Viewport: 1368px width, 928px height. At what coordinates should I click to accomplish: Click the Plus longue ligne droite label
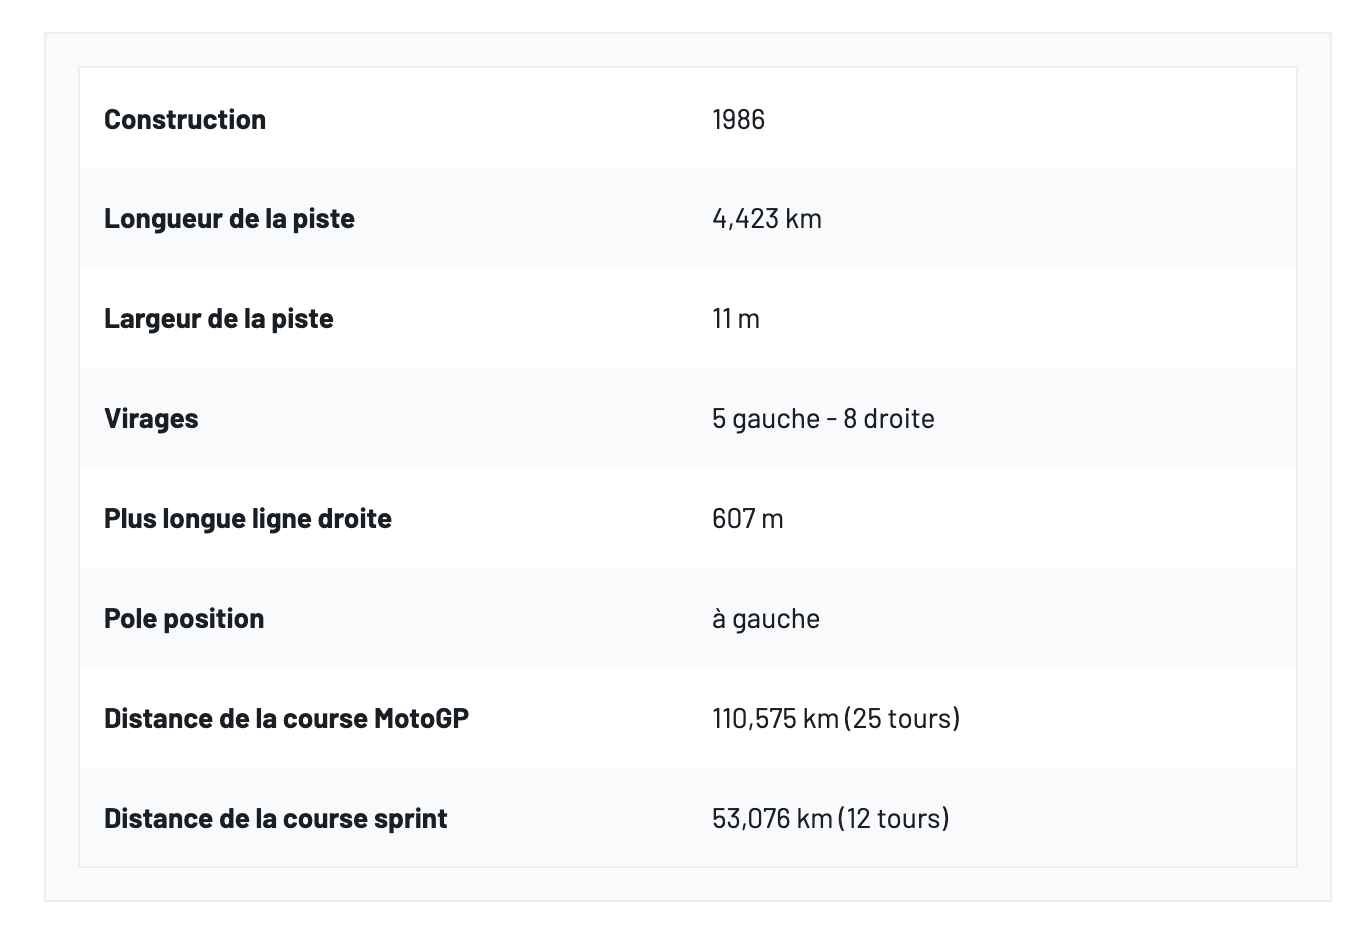tap(247, 518)
